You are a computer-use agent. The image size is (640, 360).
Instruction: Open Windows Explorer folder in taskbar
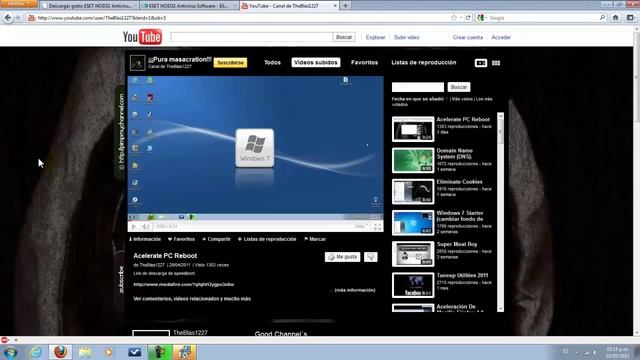tap(85, 352)
